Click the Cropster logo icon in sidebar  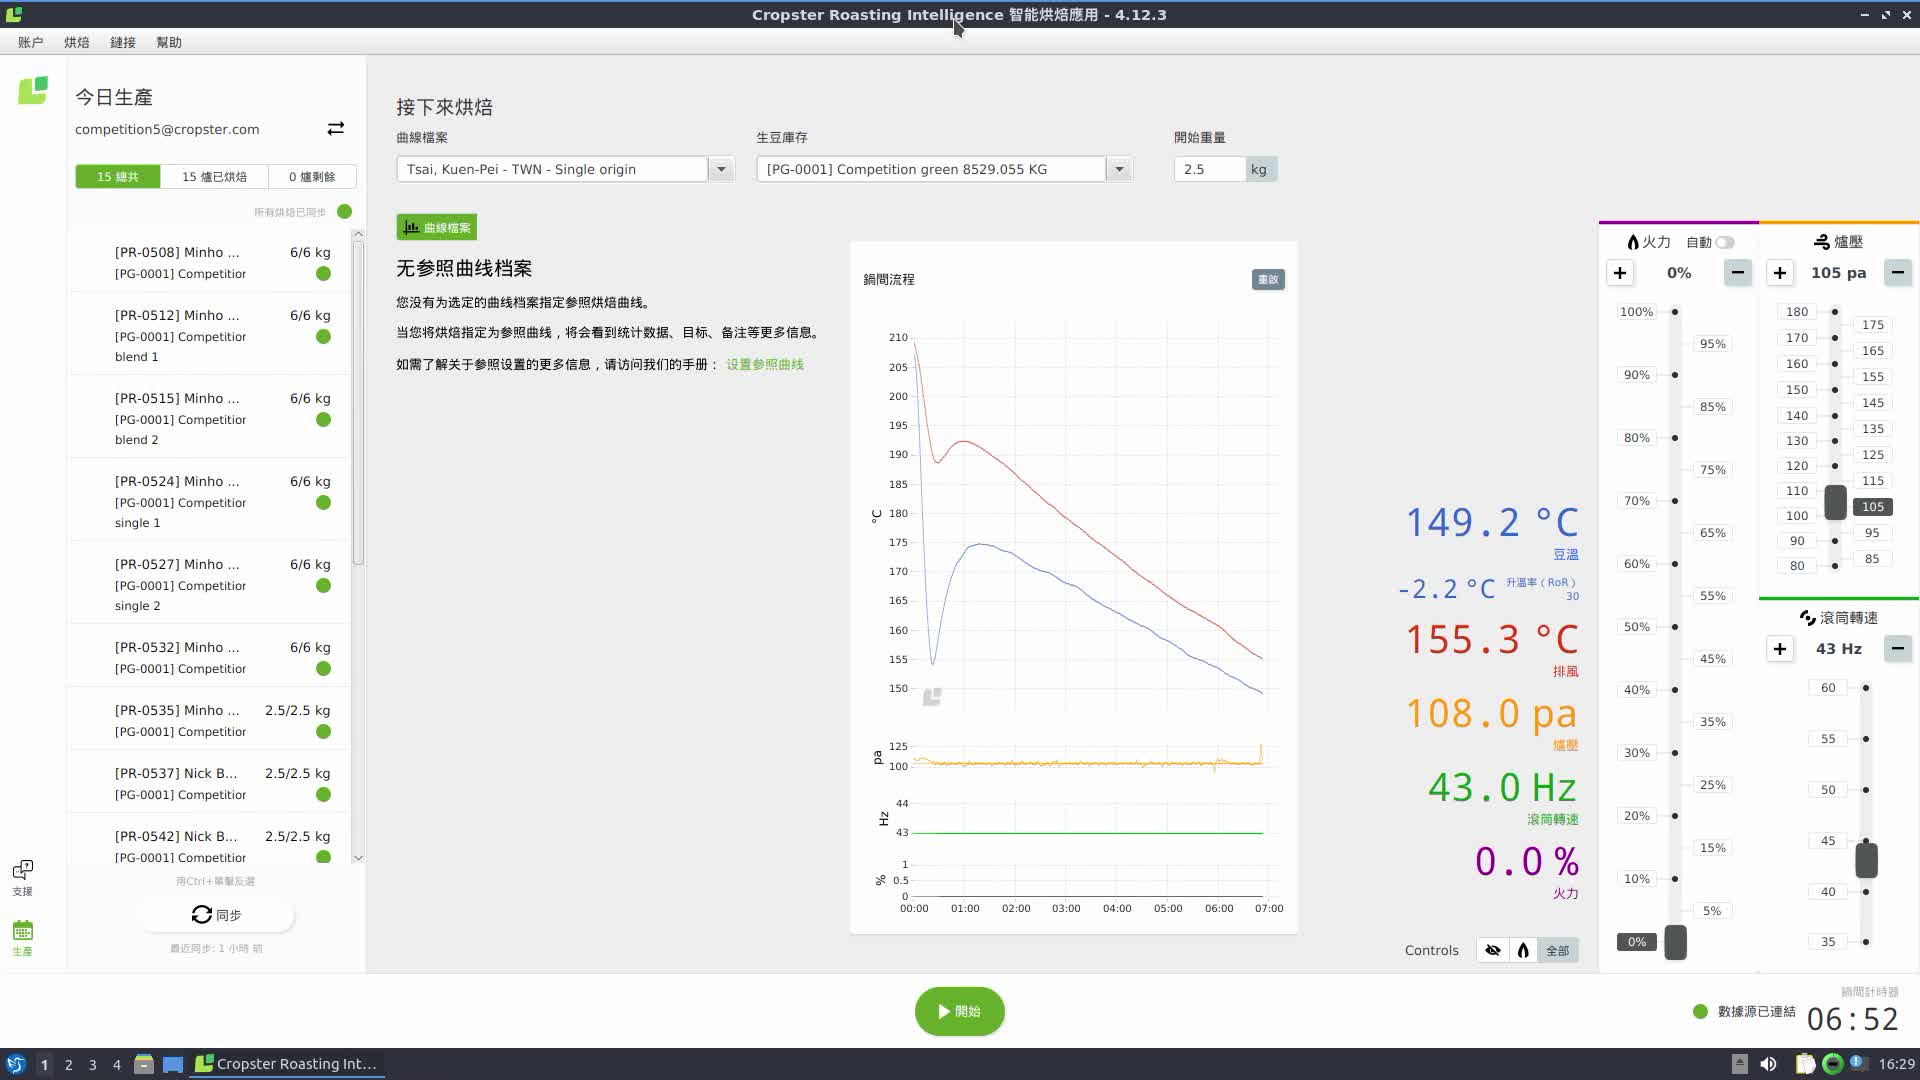pos(33,91)
